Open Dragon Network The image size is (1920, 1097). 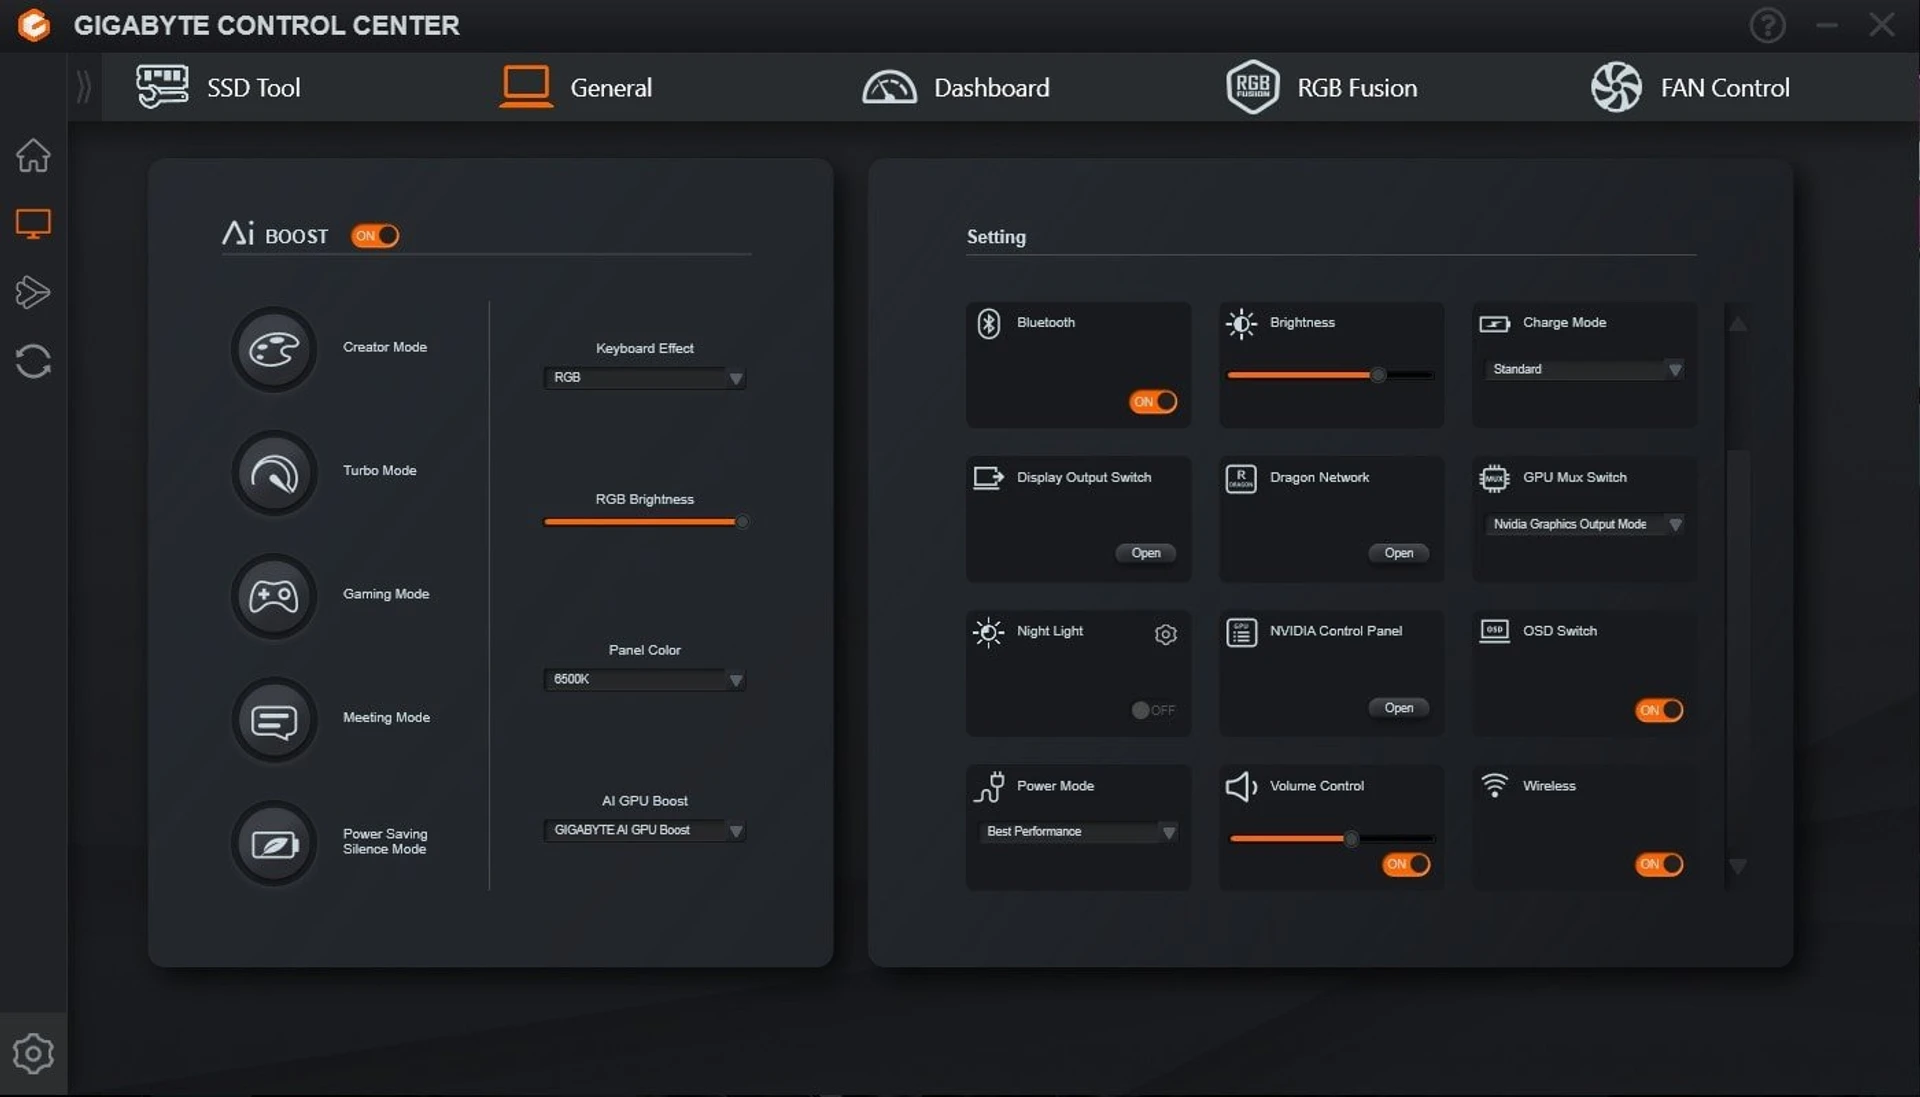[x=1398, y=553]
